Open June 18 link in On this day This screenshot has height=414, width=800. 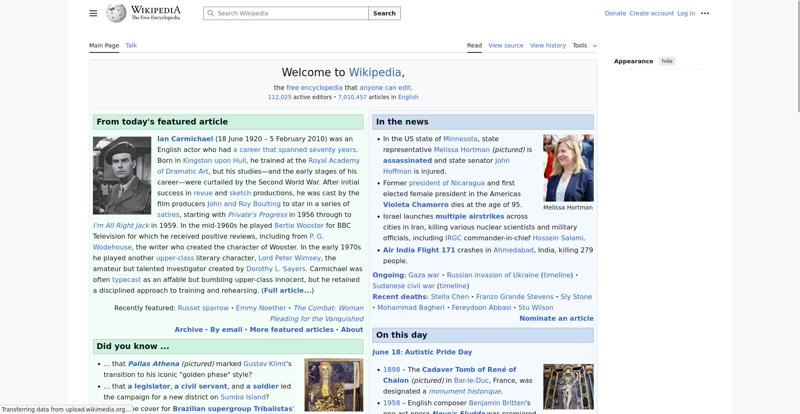coord(387,352)
